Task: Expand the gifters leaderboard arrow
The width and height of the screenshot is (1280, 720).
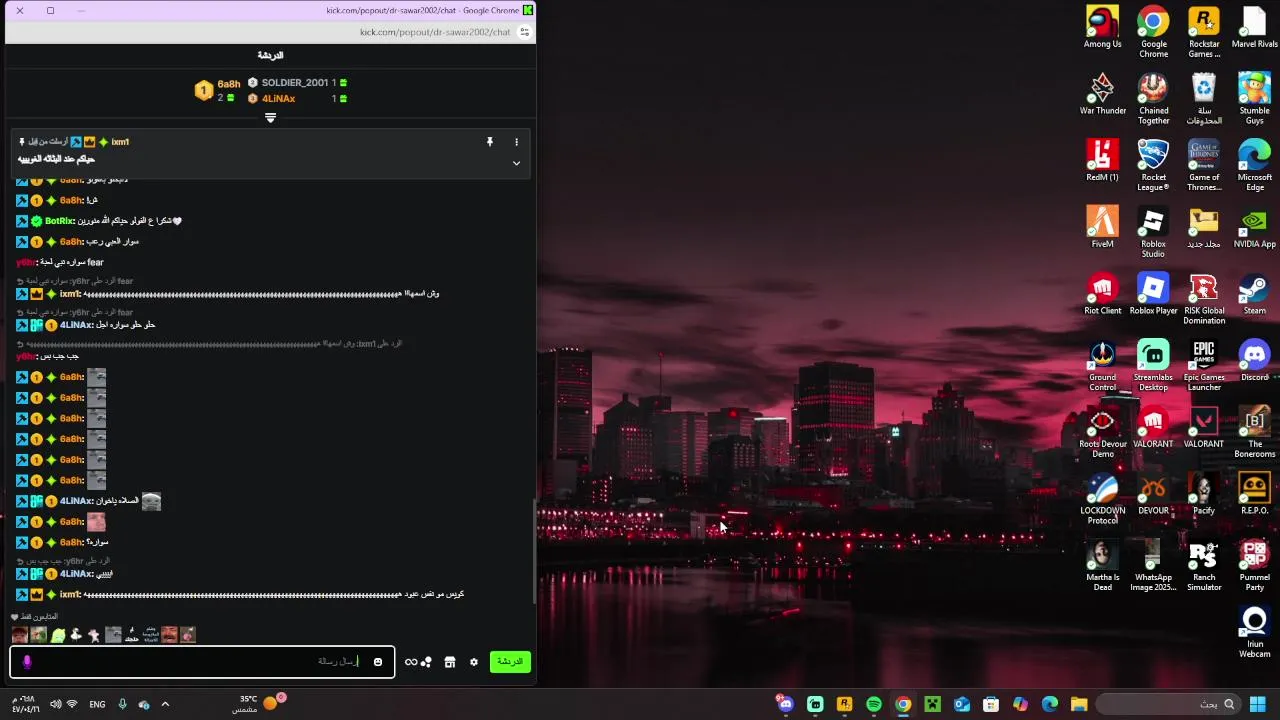Action: click(x=270, y=118)
